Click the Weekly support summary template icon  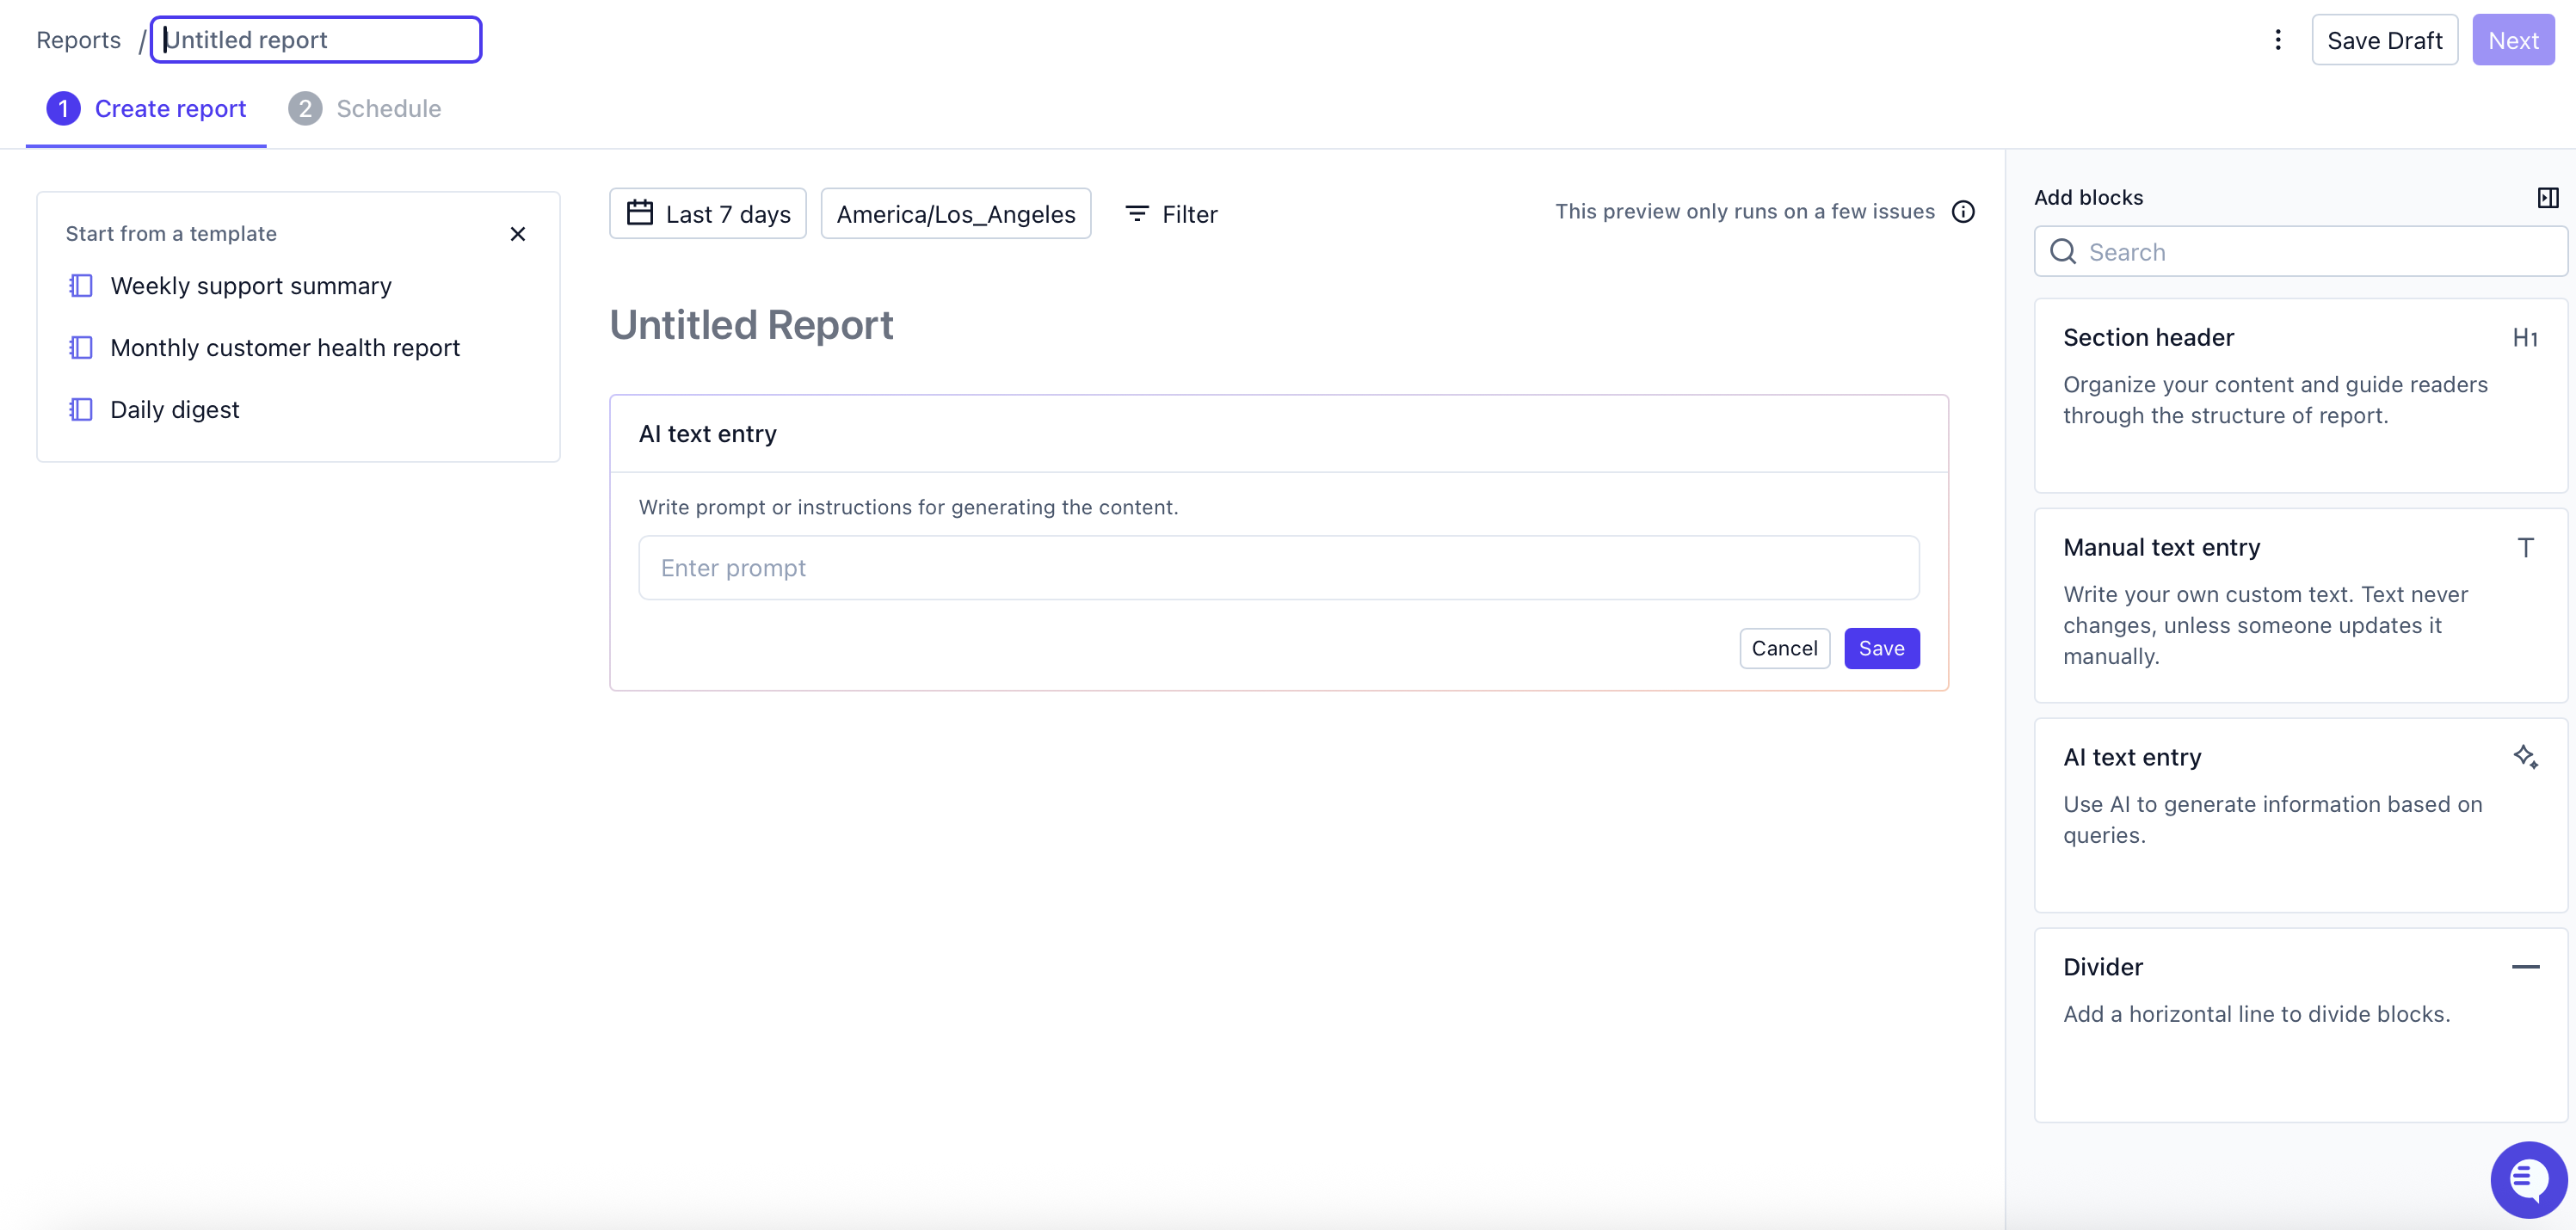click(81, 286)
